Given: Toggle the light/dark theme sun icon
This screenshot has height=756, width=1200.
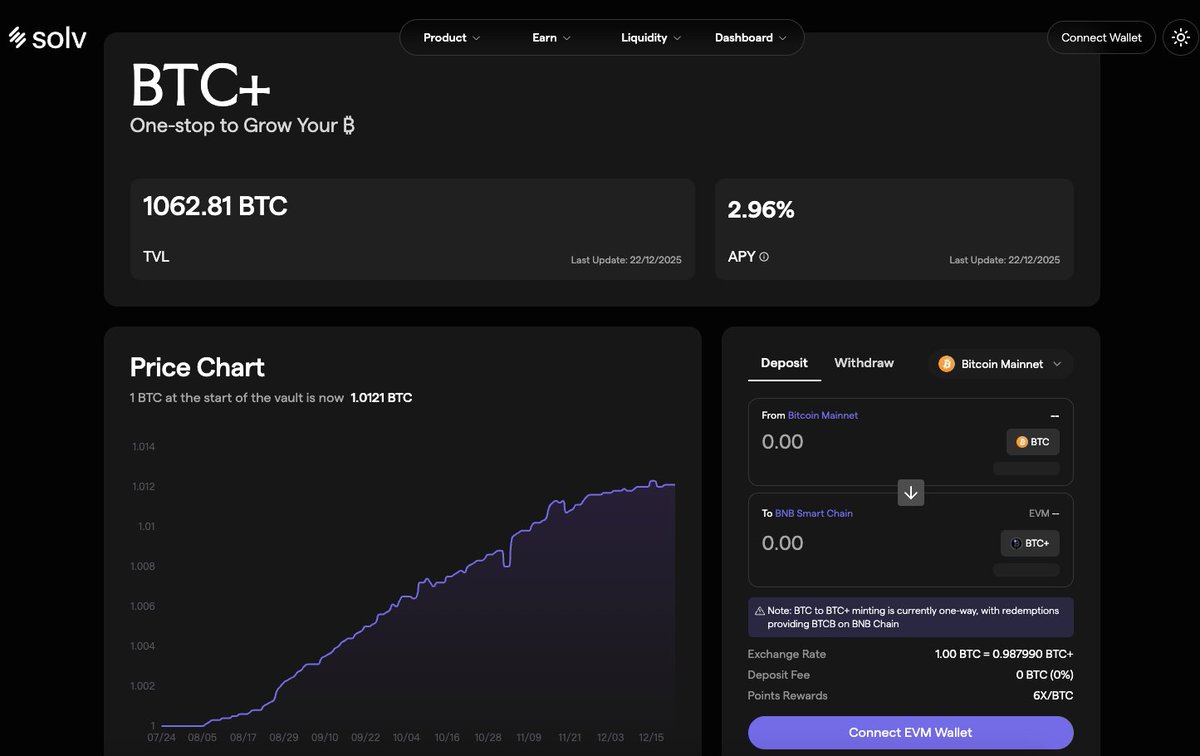Looking at the screenshot, I should tap(1181, 38).
